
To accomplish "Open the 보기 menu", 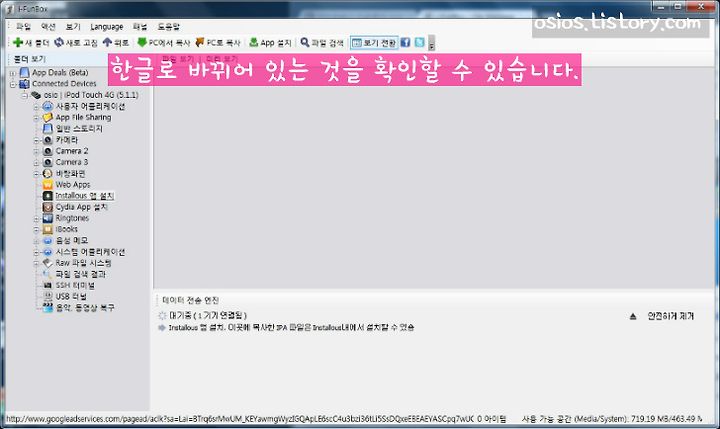I will (x=73, y=27).
